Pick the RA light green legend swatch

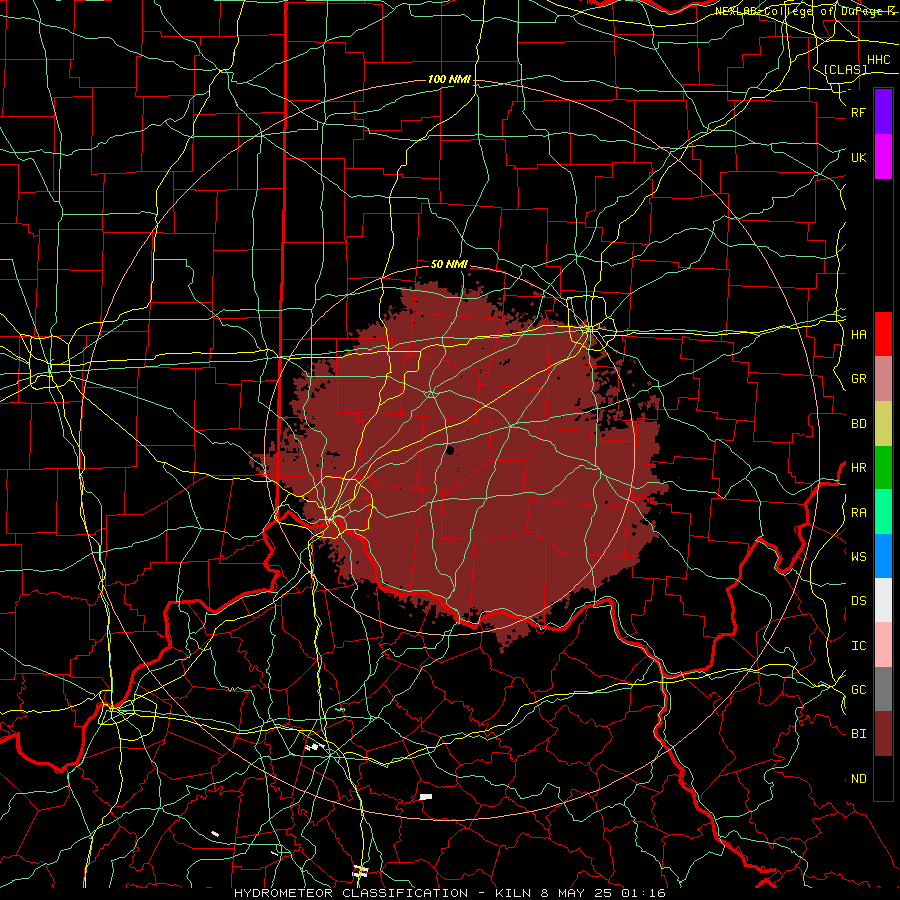click(883, 512)
